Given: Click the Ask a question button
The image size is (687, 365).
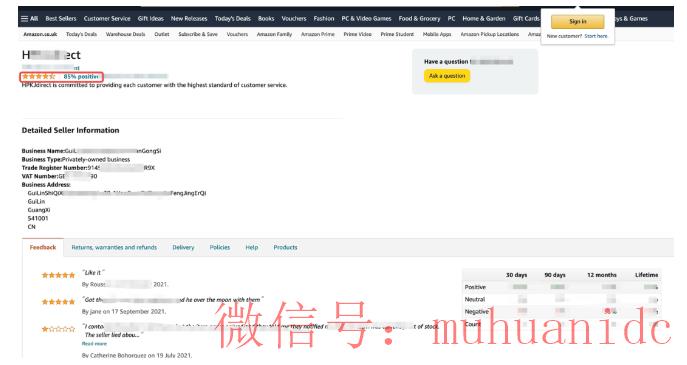Looking at the screenshot, I should click(447, 76).
